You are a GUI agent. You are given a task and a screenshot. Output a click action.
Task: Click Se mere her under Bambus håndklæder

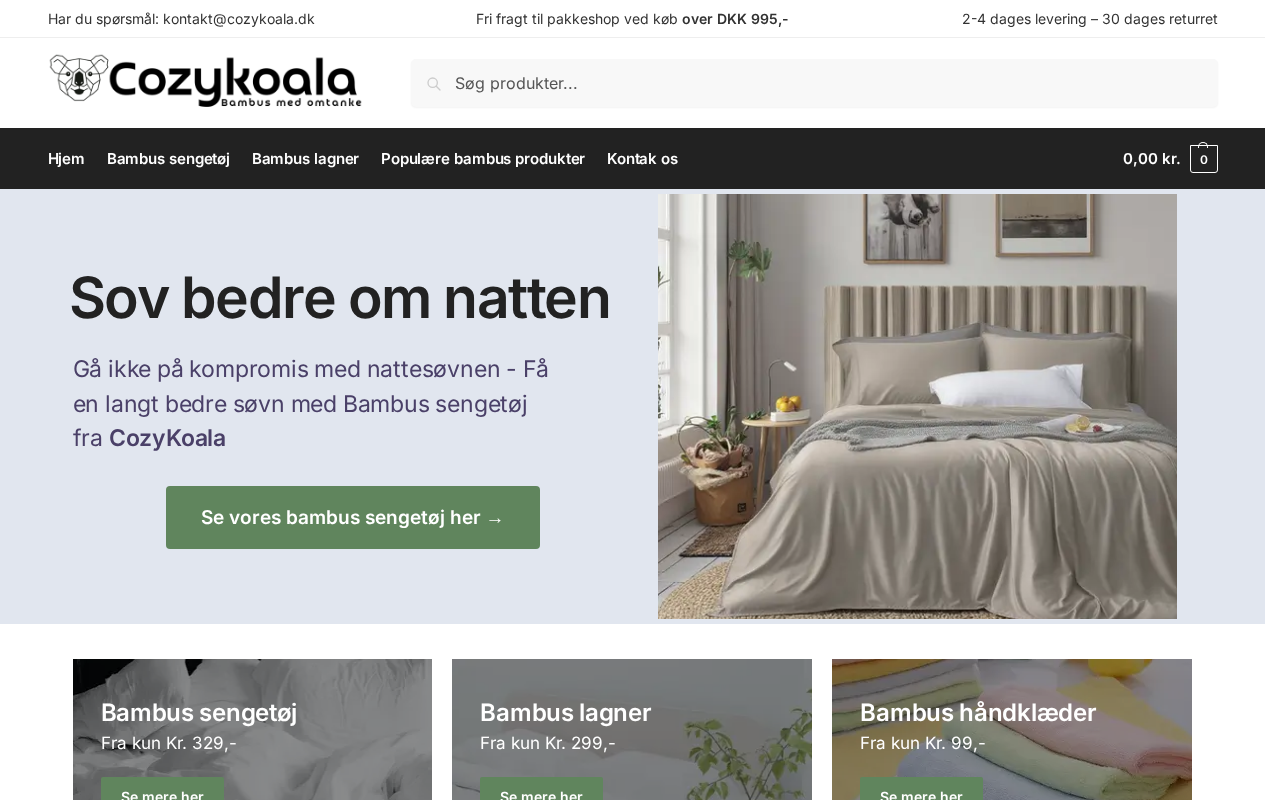coord(921,791)
